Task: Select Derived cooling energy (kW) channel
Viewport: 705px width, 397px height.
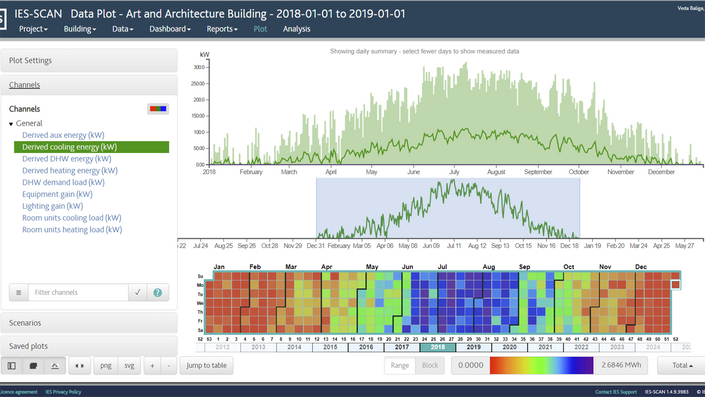Action: (x=92, y=147)
